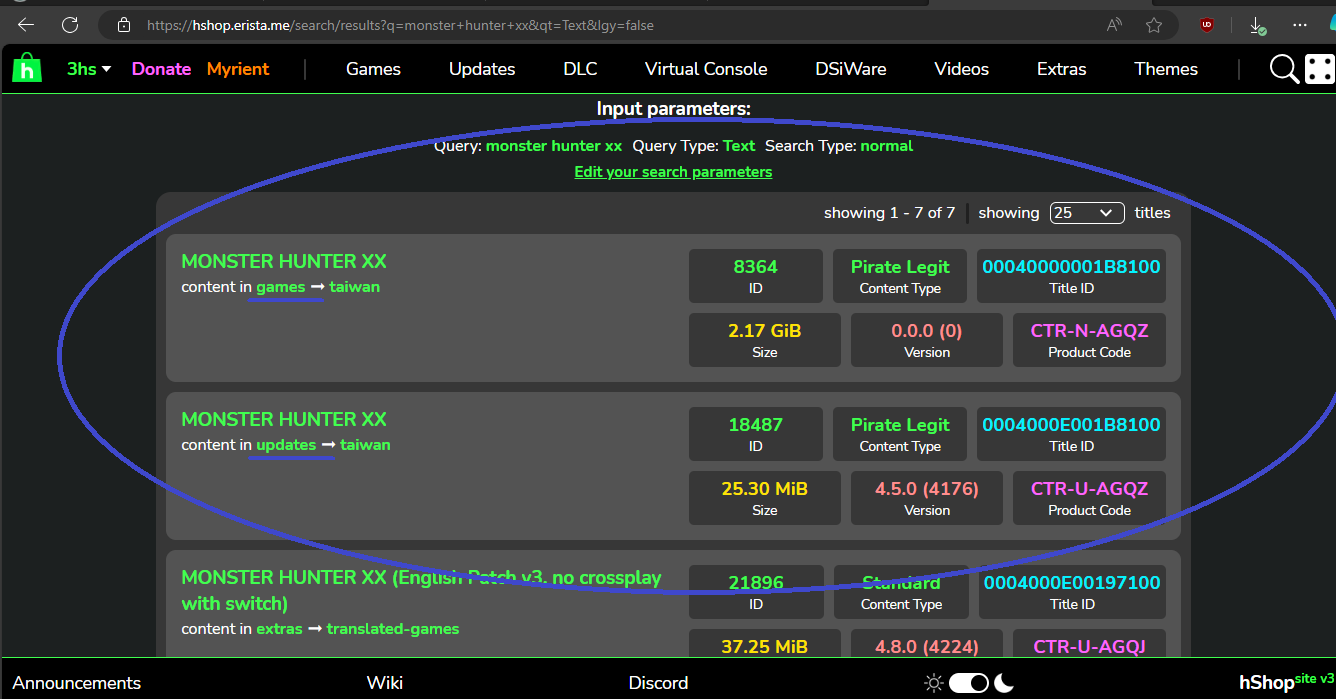Image resolution: width=1336 pixels, height=699 pixels.
Task: Click the updates category link in second result
Action: pyautogui.click(x=286, y=445)
